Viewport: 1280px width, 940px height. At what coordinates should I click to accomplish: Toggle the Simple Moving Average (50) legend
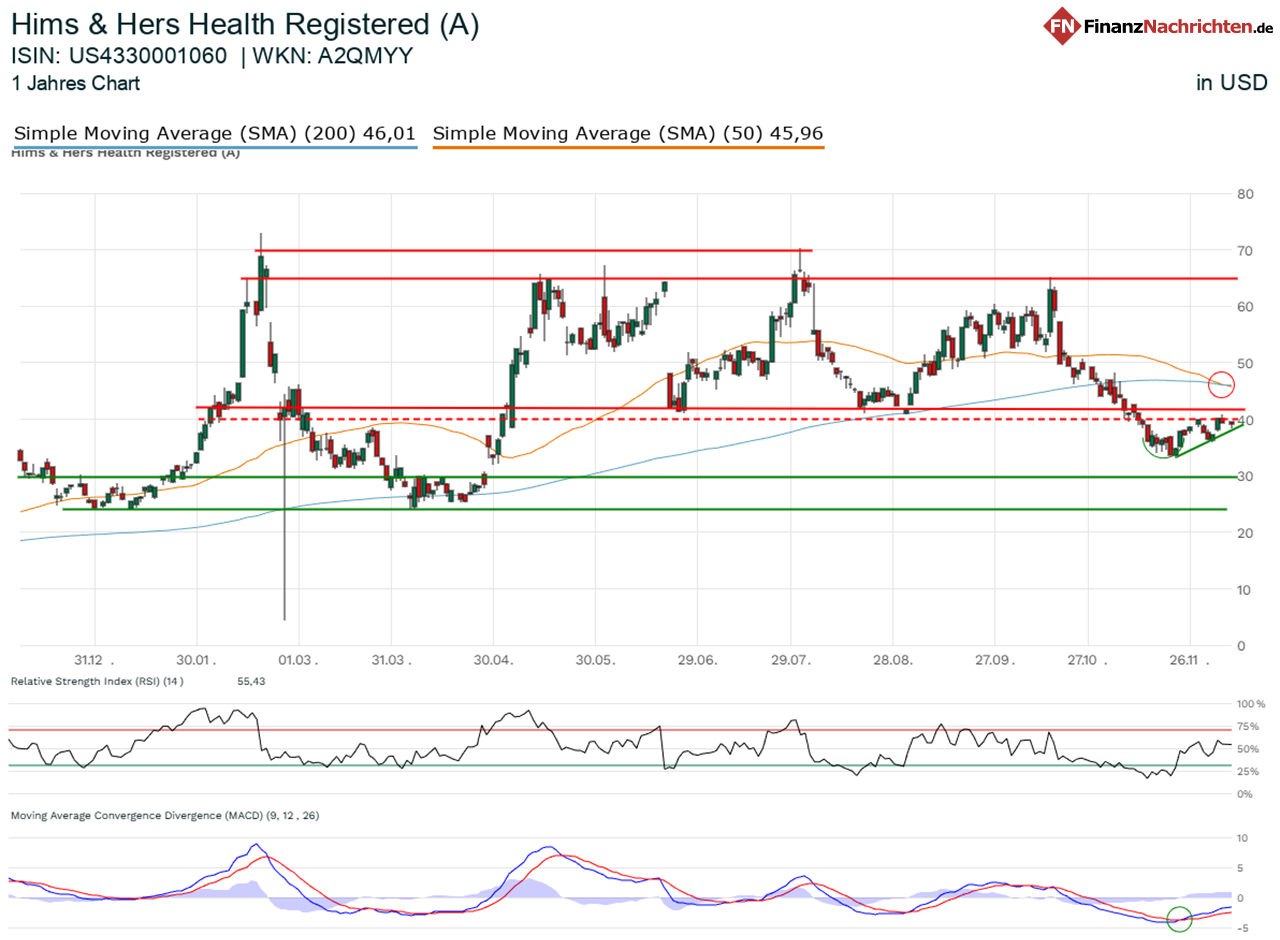(x=628, y=133)
